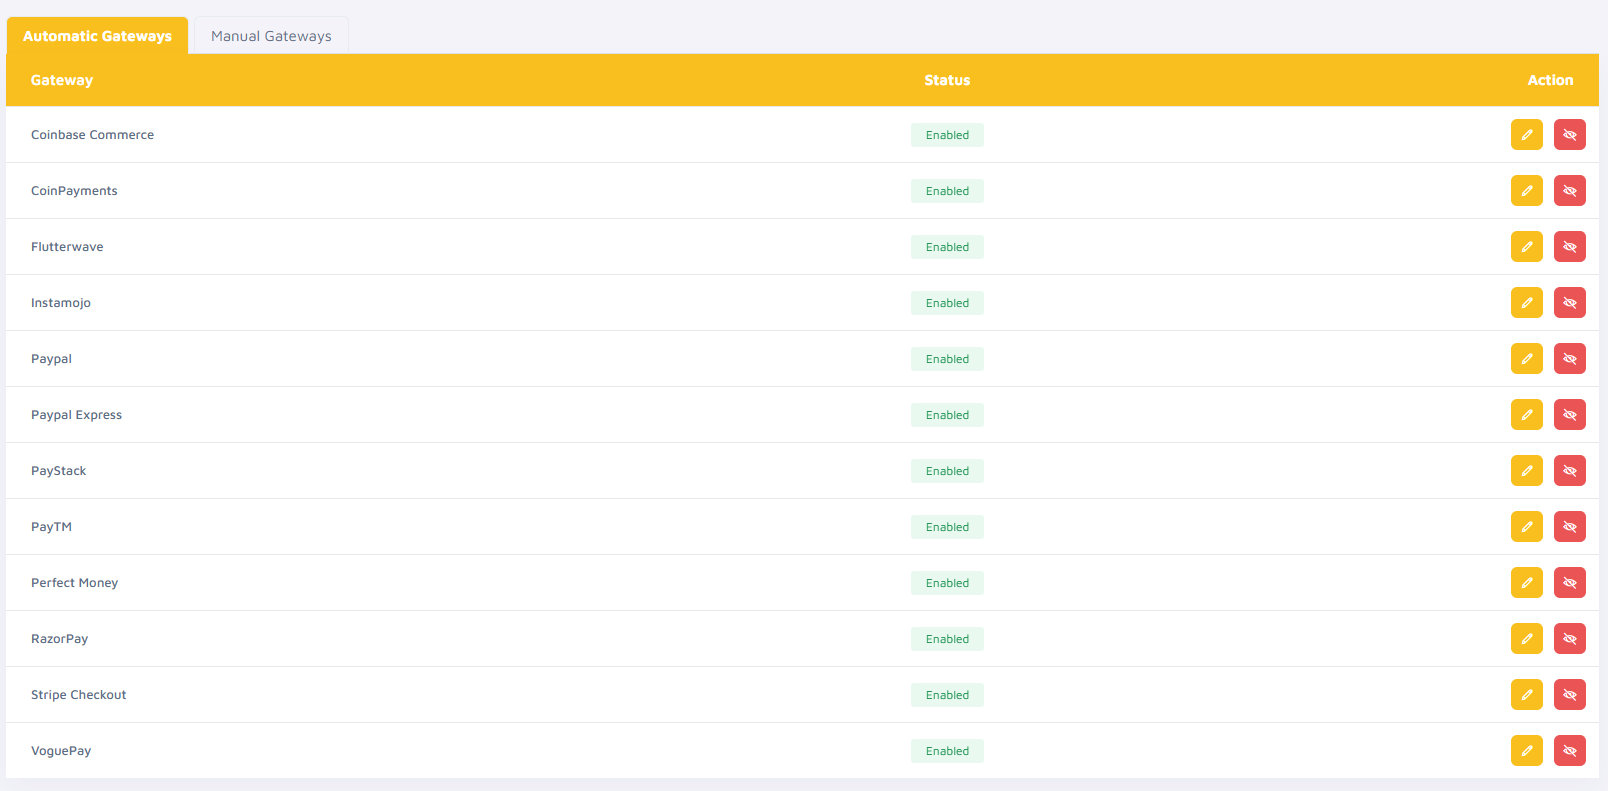The height and width of the screenshot is (791, 1608).
Task: Click the Stripe Checkout gateway name
Action: pyautogui.click(x=78, y=695)
